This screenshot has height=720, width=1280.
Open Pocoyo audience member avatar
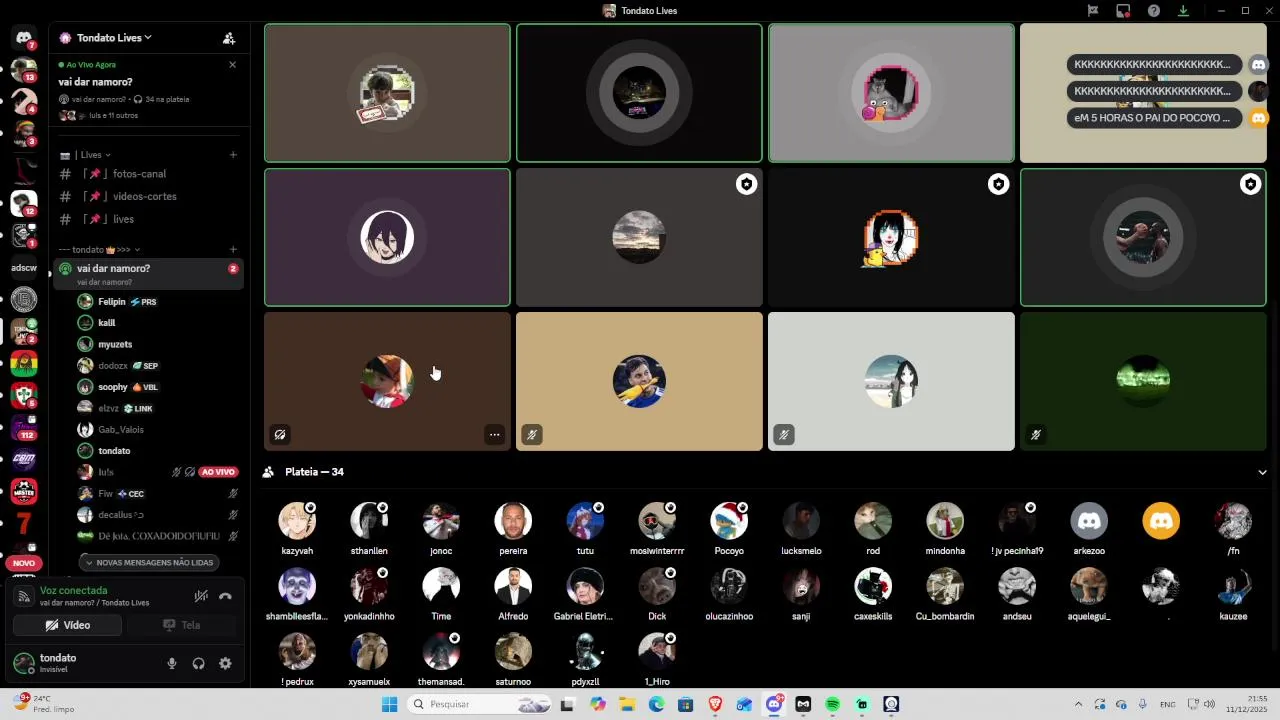pos(729,521)
